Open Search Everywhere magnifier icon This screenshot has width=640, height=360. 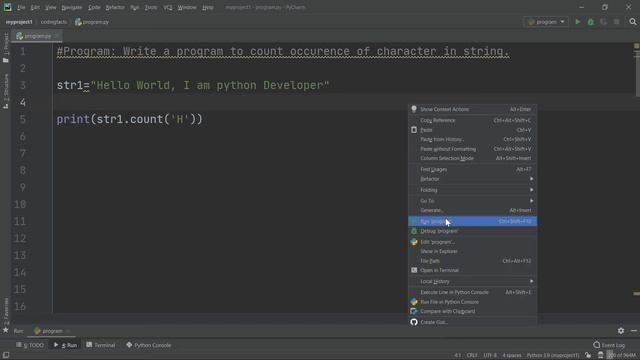pyautogui.click(x=633, y=22)
